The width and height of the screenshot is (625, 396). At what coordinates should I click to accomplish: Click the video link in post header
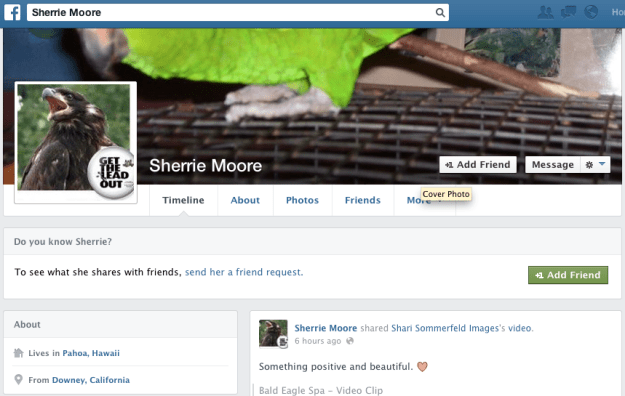pyautogui.click(x=520, y=328)
